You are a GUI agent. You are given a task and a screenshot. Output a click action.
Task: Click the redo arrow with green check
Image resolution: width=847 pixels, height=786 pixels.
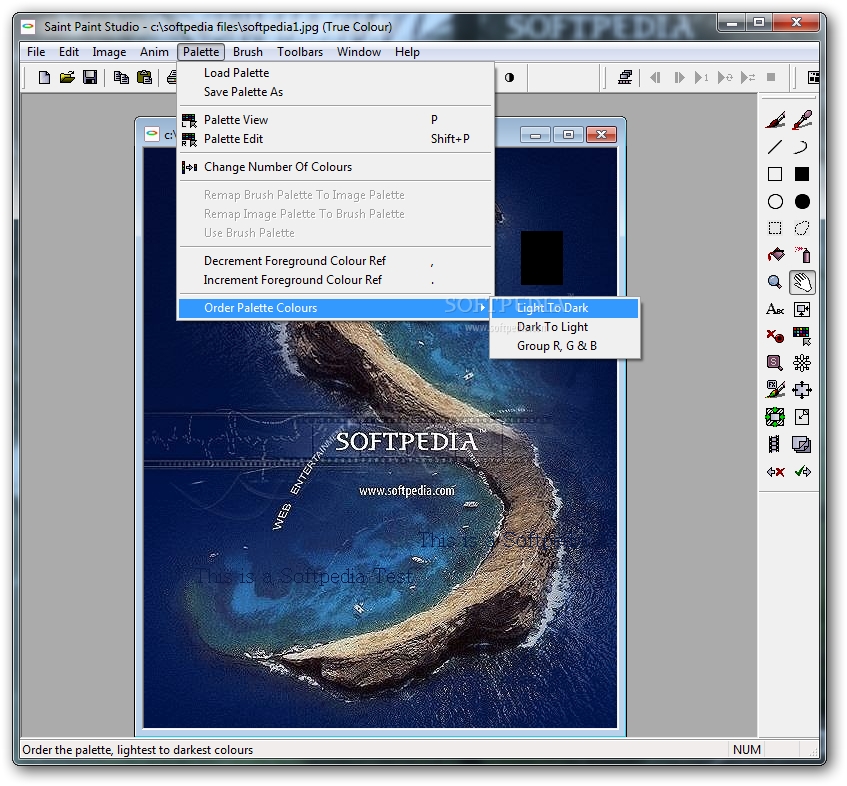click(802, 472)
